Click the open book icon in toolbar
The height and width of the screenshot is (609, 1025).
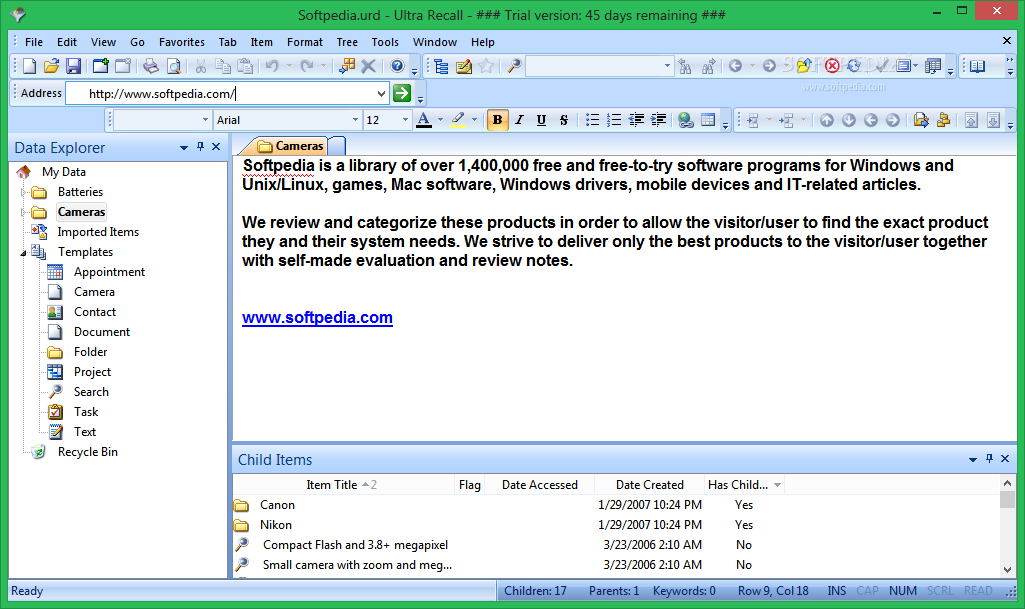click(977, 66)
